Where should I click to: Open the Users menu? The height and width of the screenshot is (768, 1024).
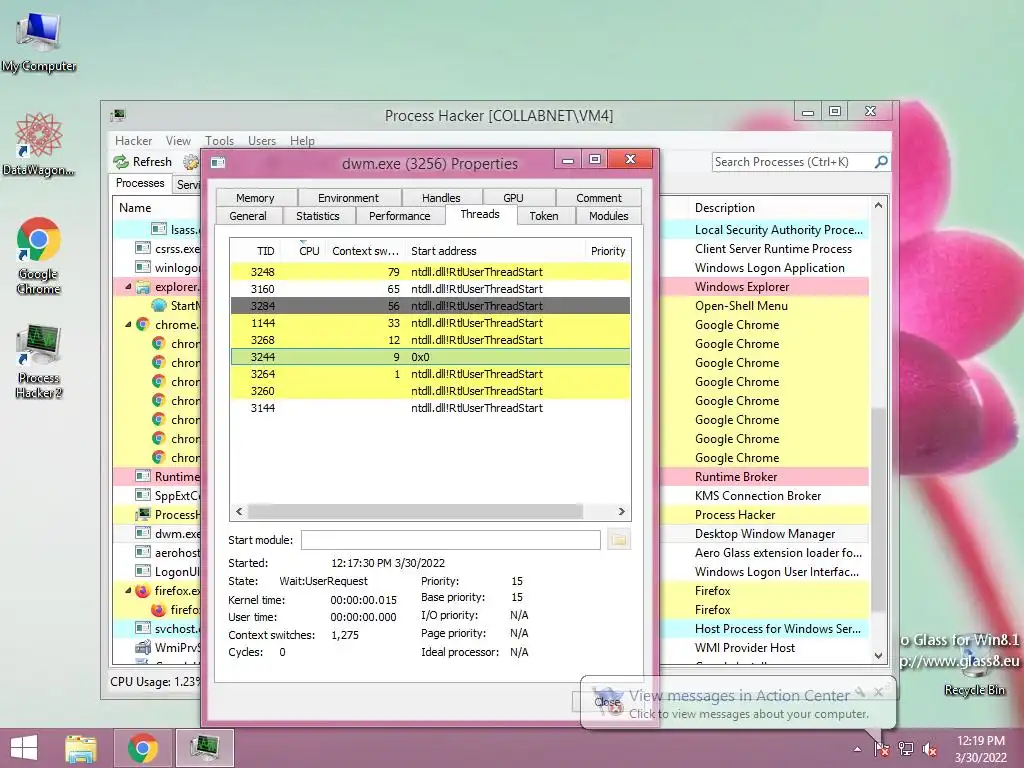[261, 140]
